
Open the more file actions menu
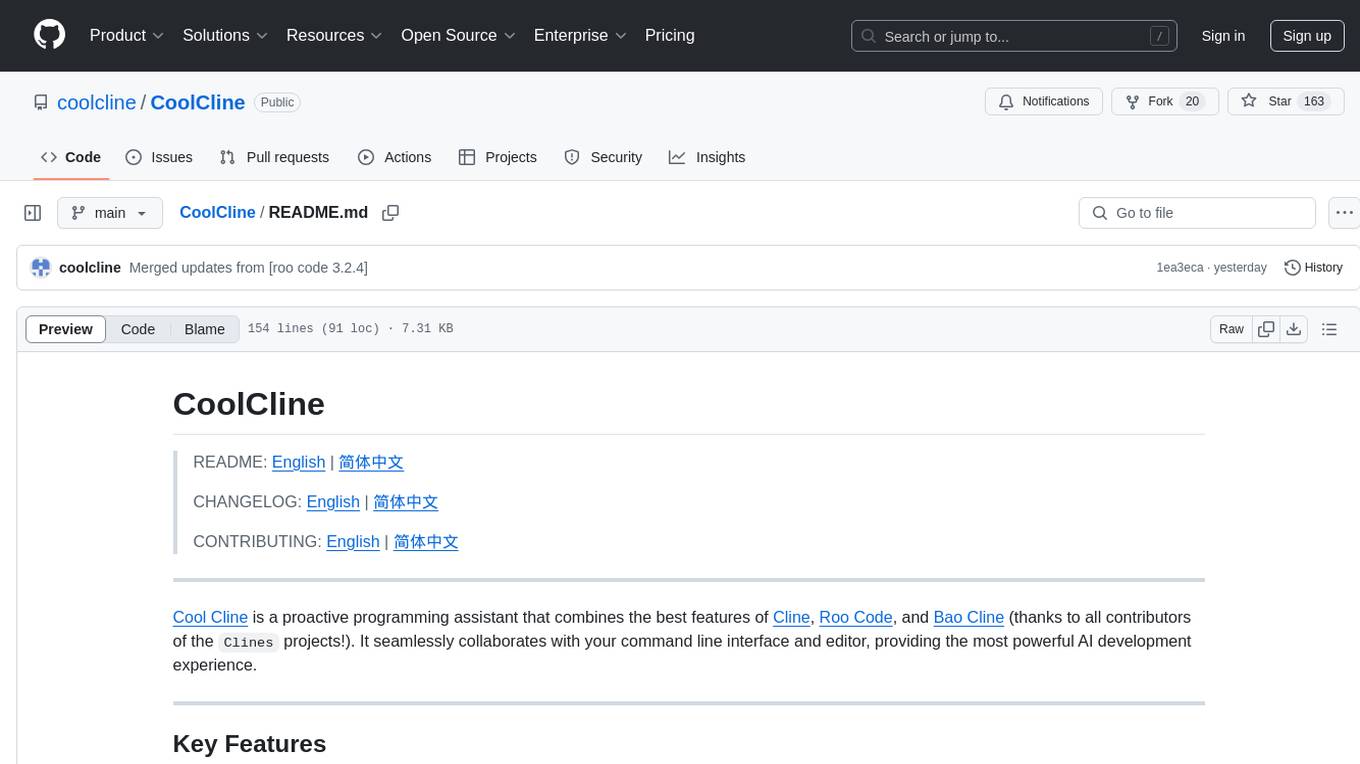pyautogui.click(x=1344, y=213)
